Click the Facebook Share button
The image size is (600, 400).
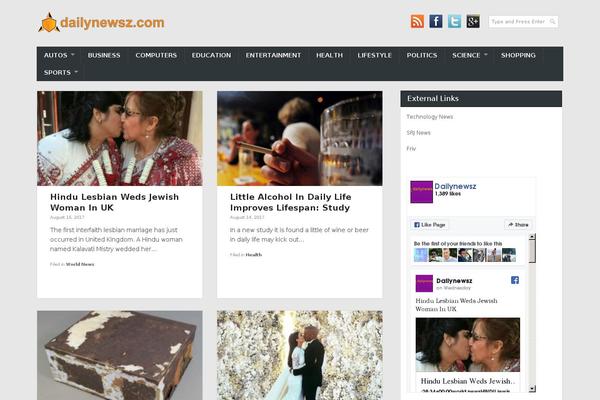[518, 225]
